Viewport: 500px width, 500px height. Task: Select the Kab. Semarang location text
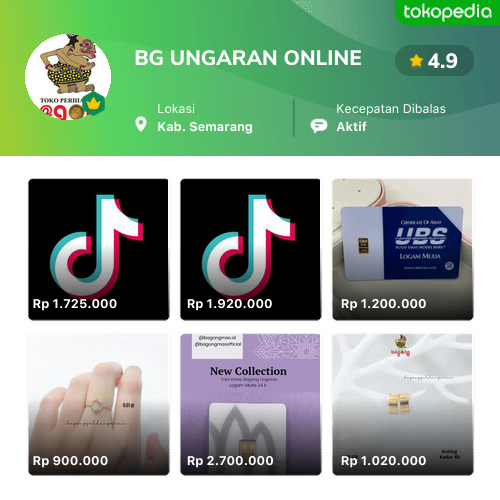click(x=205, y=127)
